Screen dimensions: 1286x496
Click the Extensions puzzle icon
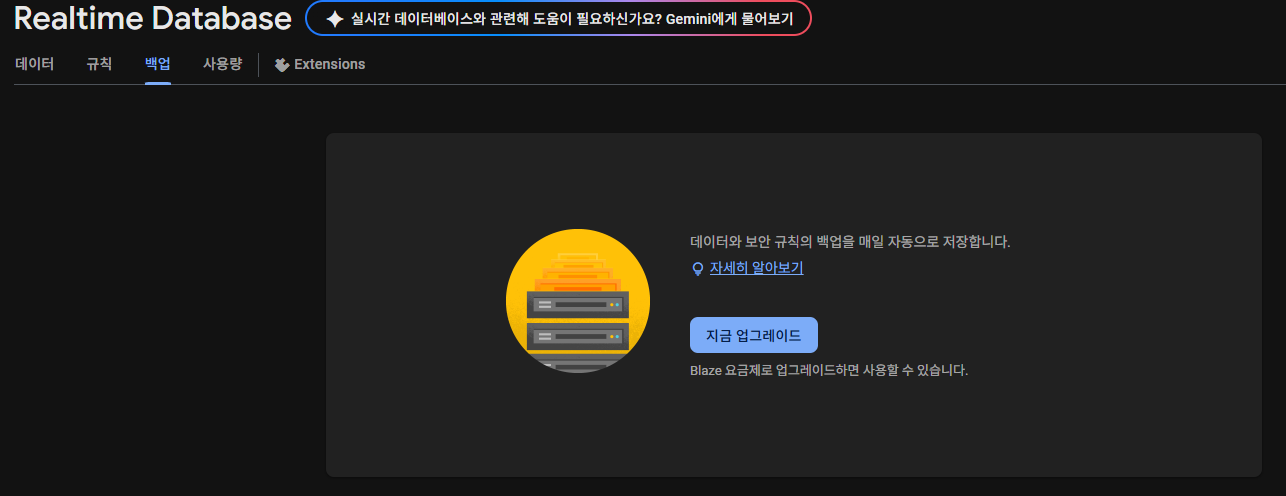point(282,64)
